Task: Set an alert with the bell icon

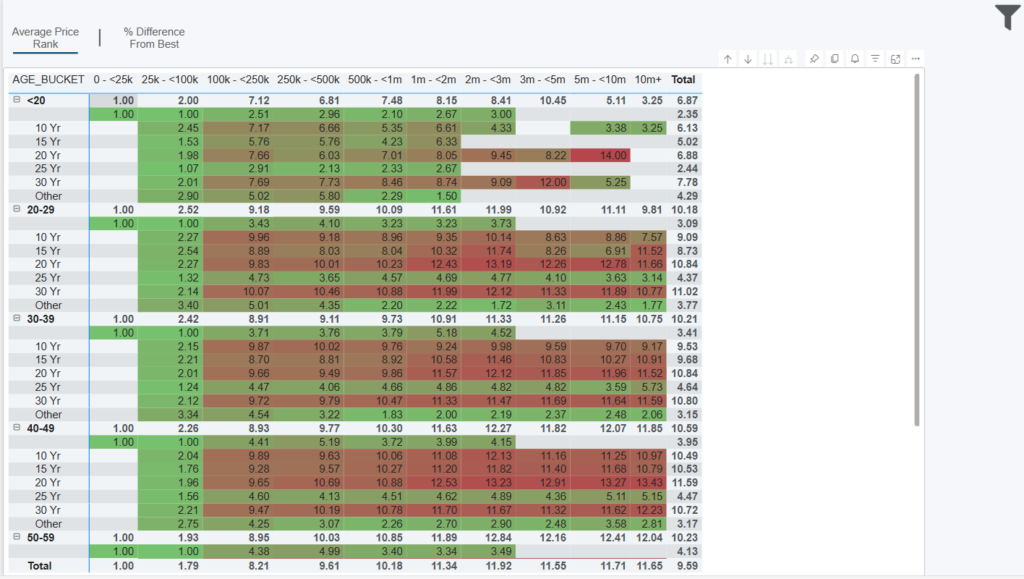Action: pos(855,59)
